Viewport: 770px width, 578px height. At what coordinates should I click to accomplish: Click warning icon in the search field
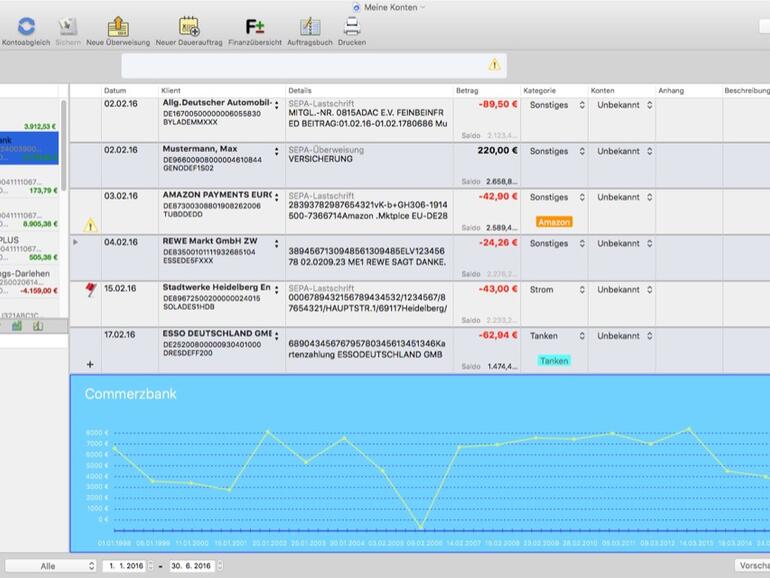495,65
